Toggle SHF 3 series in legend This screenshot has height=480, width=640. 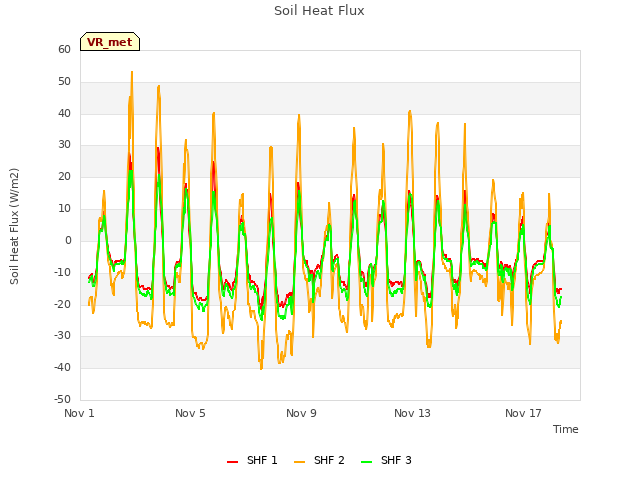(x=386, y=460)
